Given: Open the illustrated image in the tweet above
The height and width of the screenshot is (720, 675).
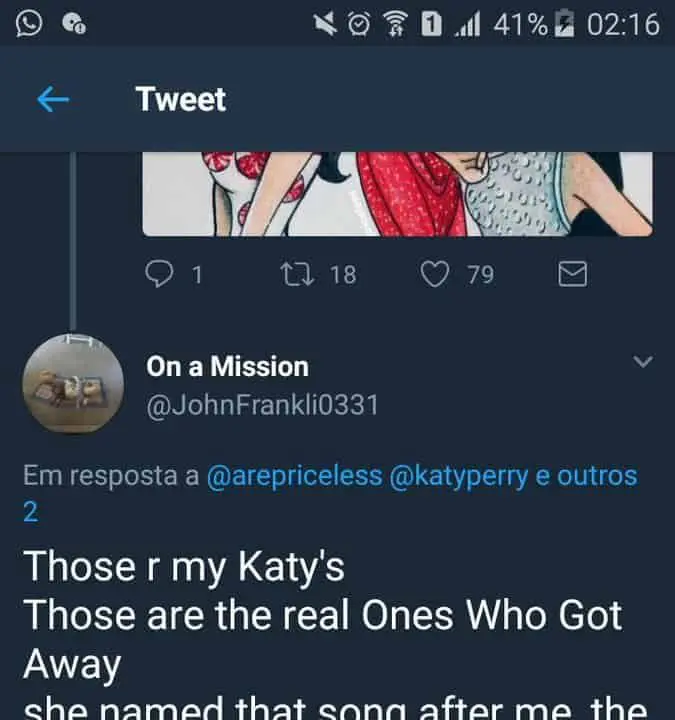Looking at the screenshot, I should (x=397, y=193).
